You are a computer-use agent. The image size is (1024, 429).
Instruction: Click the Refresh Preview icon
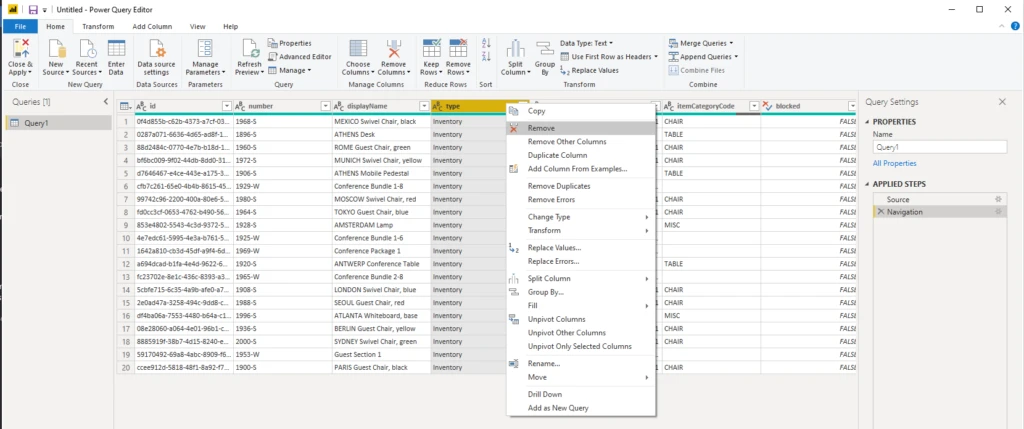point(249,50)
